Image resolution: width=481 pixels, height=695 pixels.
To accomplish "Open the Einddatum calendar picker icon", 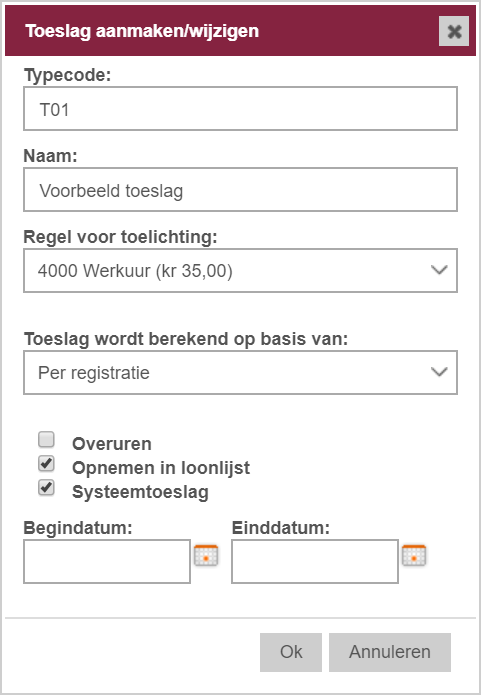I will tap(414, 555).
